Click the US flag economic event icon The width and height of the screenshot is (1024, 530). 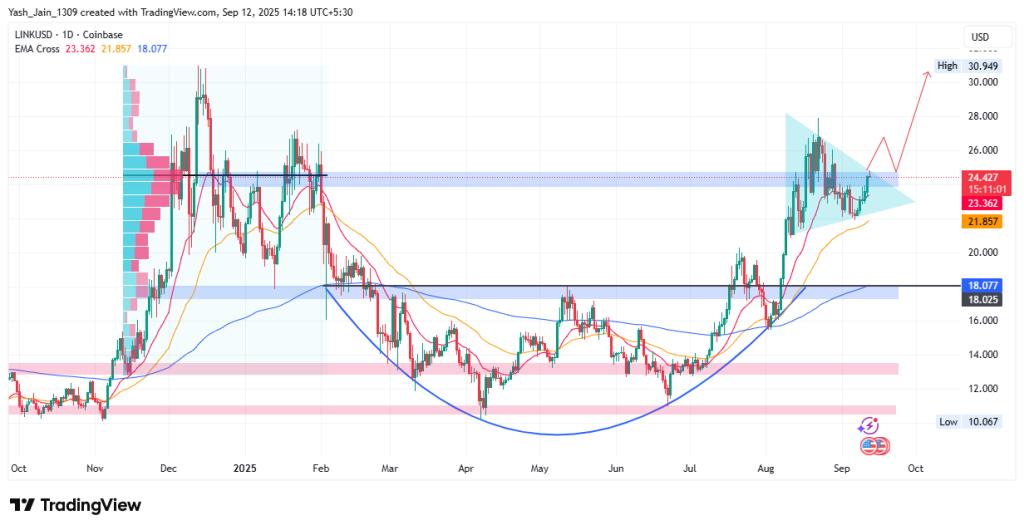[x=876, y=446]
